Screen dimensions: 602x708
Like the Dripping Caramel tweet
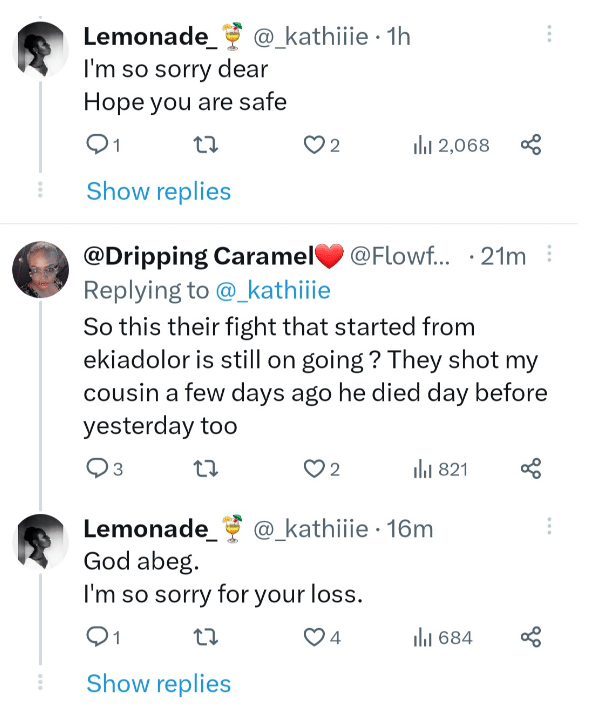click(316, 468)
